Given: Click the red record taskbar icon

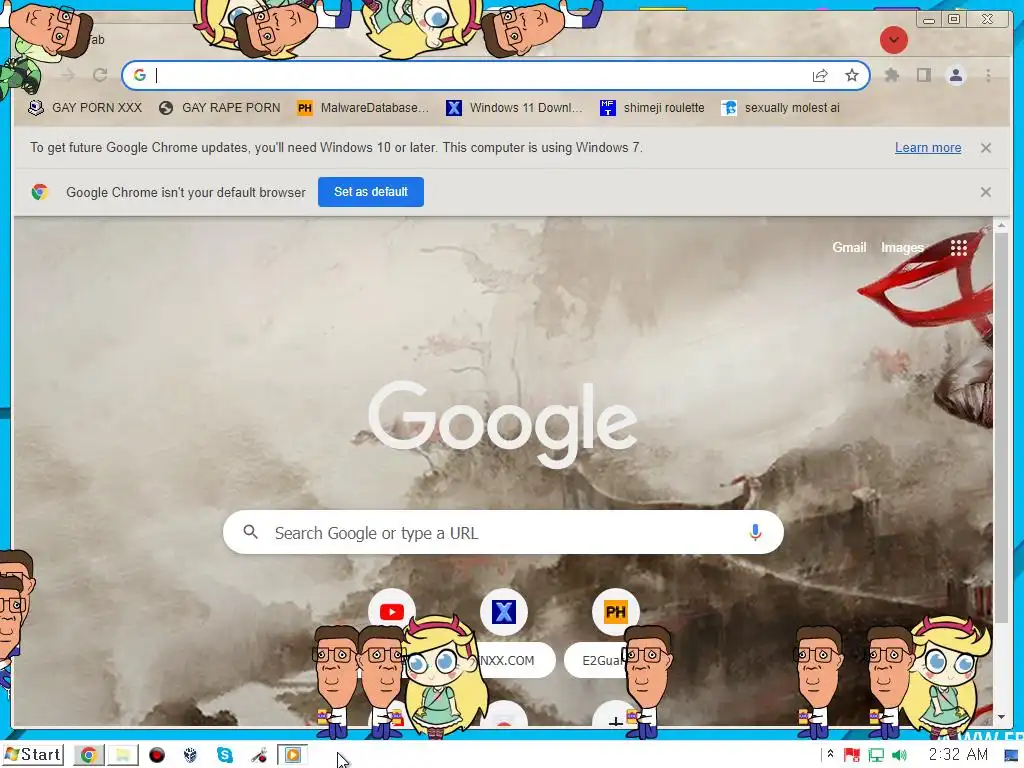Looking at the screenshot, I should [157, 756].
